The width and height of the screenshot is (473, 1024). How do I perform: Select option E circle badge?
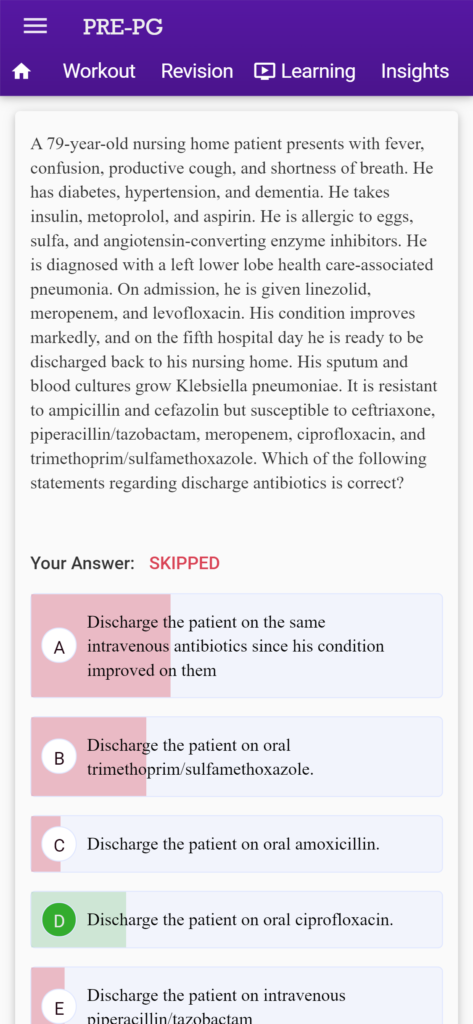(59, 1008)
